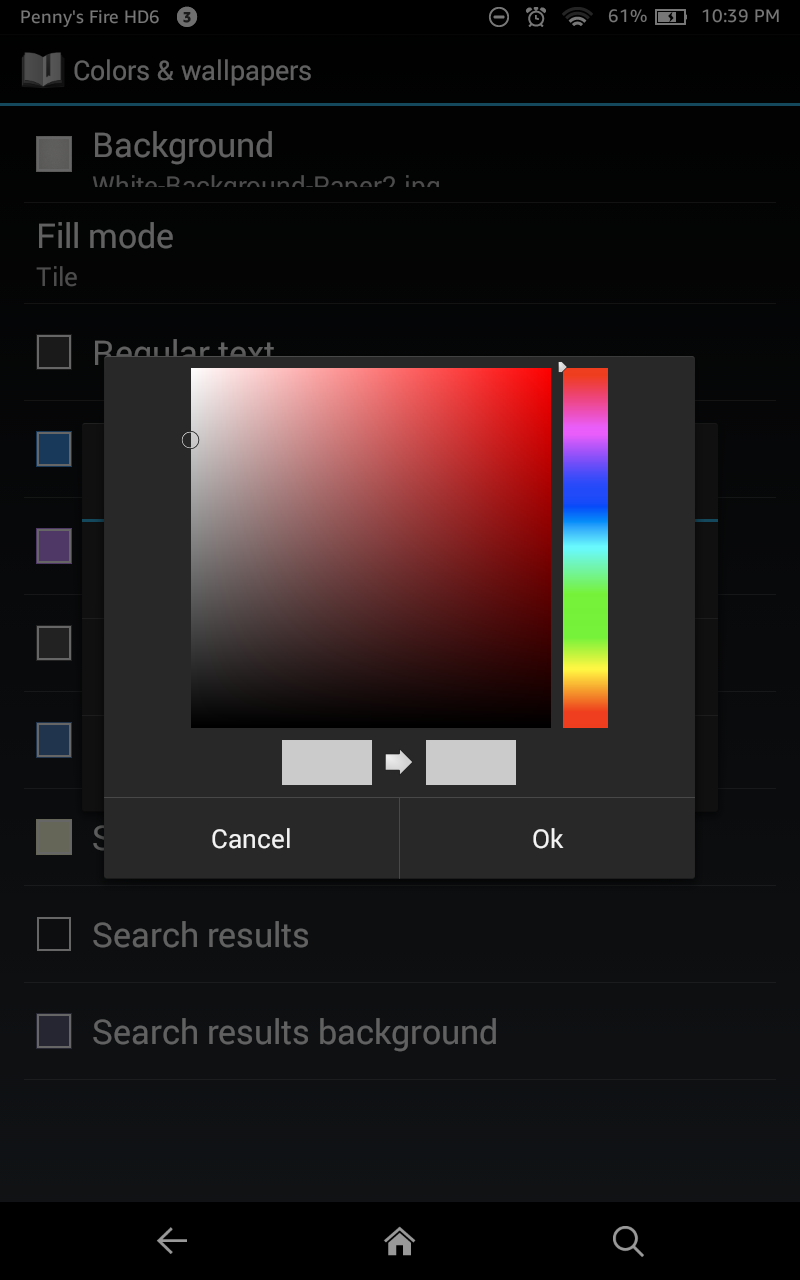Cancel the color picker dialog
The image size is (800, 1280).
(x=251, y=838)
